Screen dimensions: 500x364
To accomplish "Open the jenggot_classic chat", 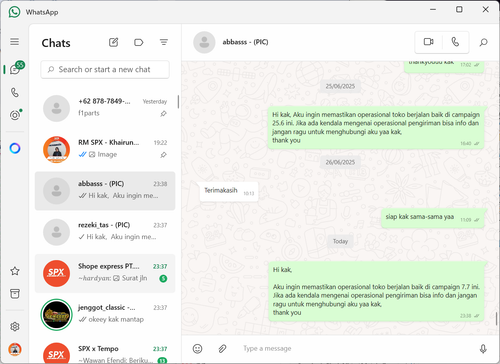I will (105, 315).
